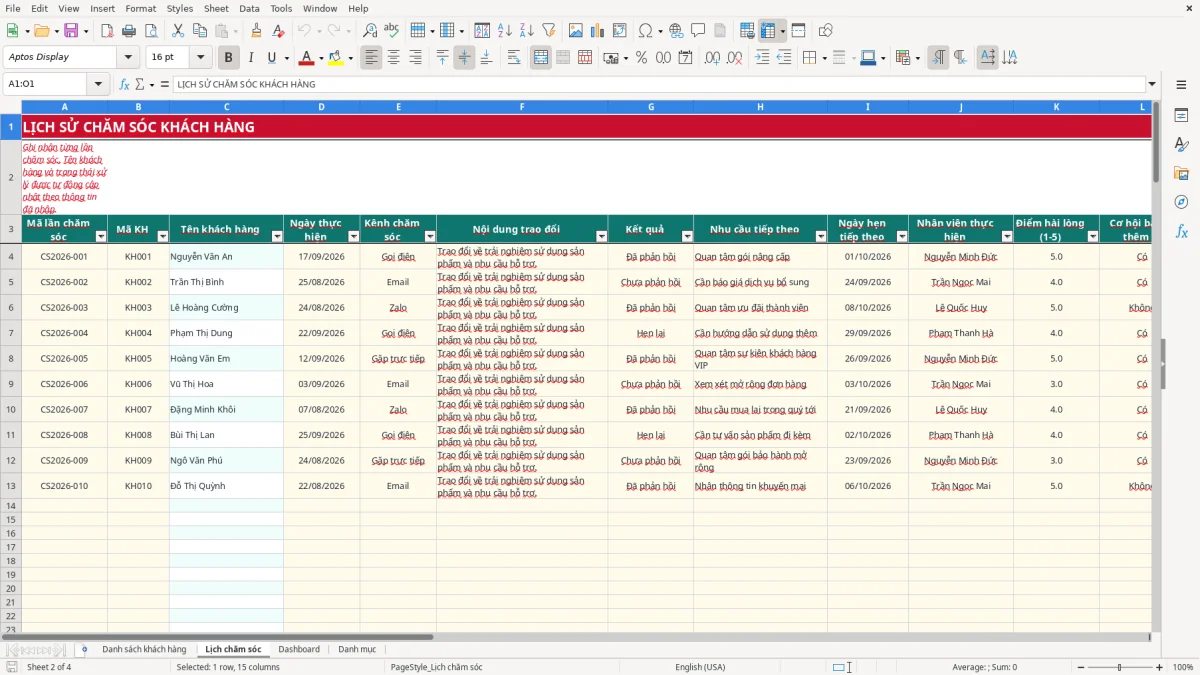Open Font Name dropdown arrow

(127, 57)
